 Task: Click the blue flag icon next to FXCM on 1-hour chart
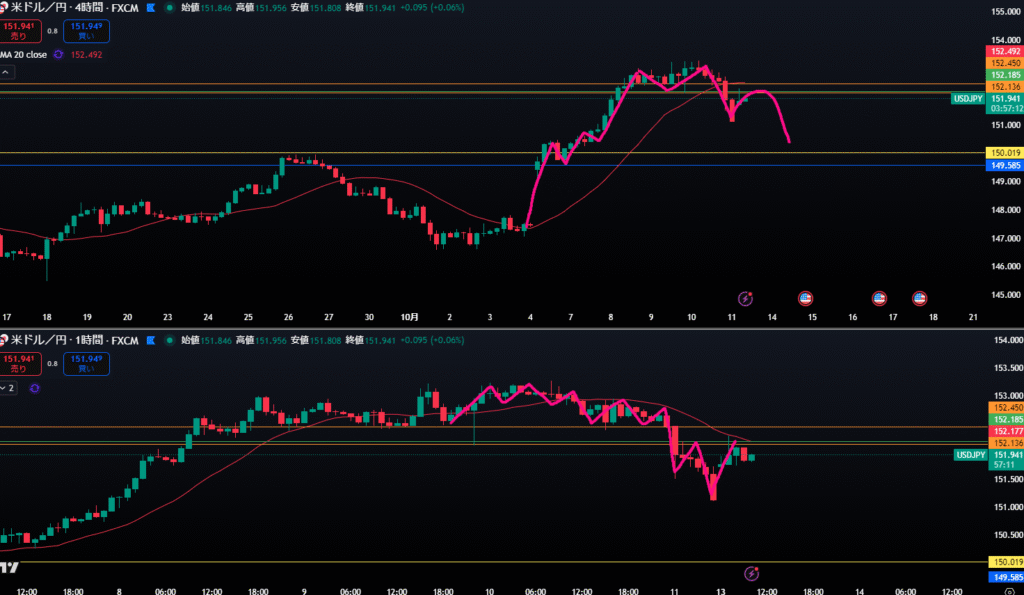point(150,341)
